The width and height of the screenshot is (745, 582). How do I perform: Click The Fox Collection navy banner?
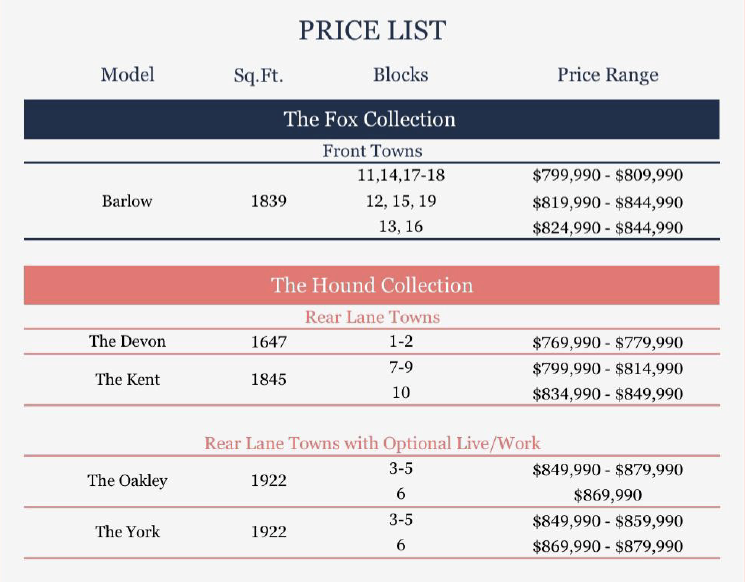372,119
